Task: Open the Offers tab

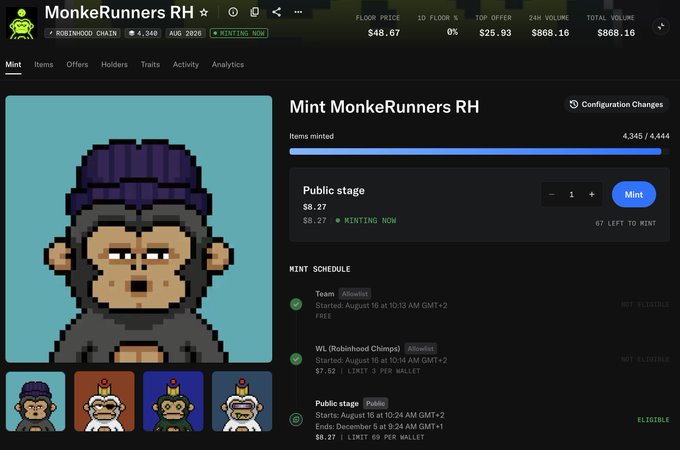Action: pos(77,65)
